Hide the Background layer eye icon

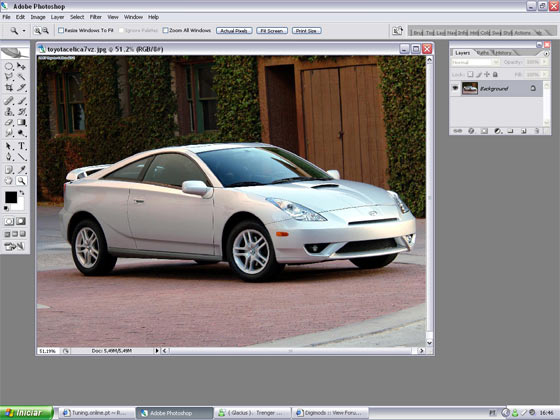(x=455, y=88)
